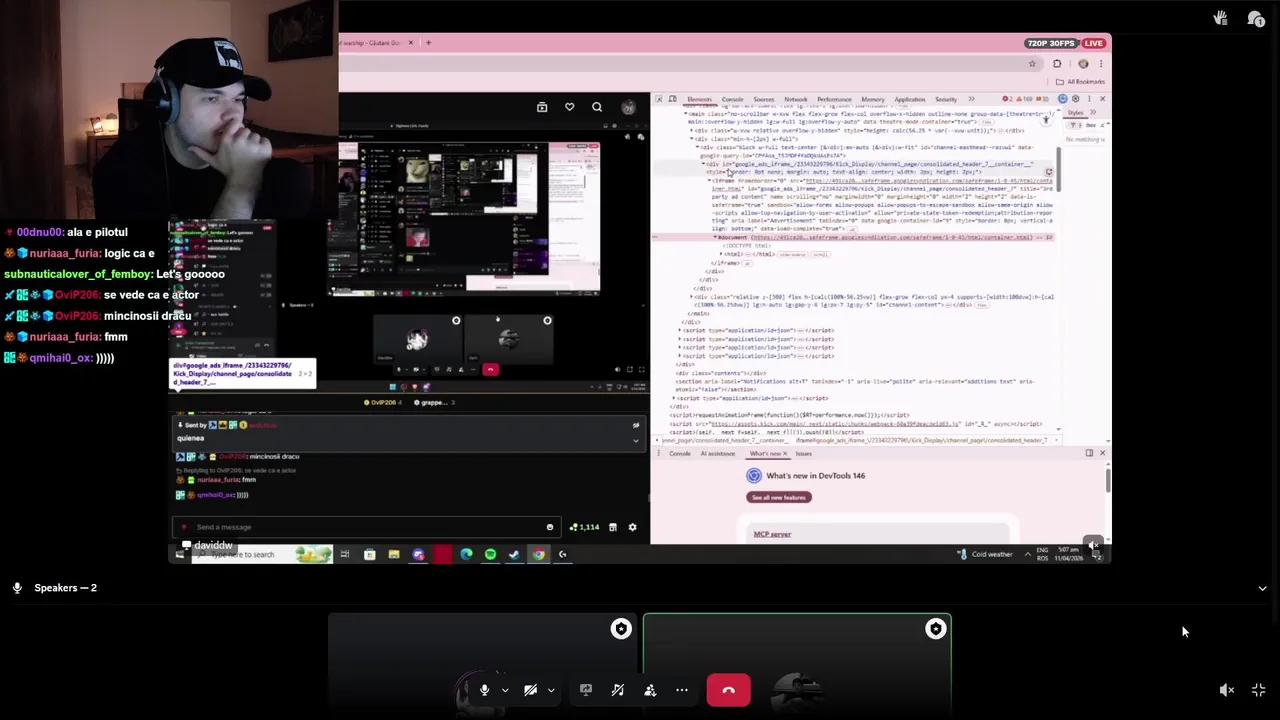The image size is (1280, 720).
Task: Collapse the Speakers — 2 section chevron
Action: tap(1262, 588)
